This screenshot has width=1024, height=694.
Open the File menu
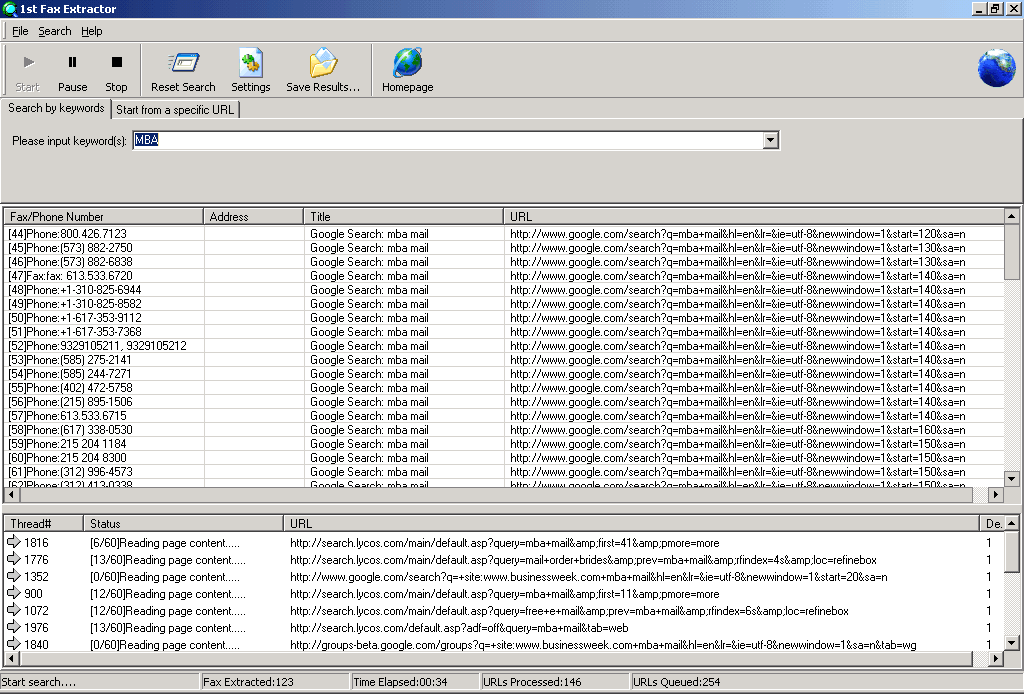pos(20,31)
